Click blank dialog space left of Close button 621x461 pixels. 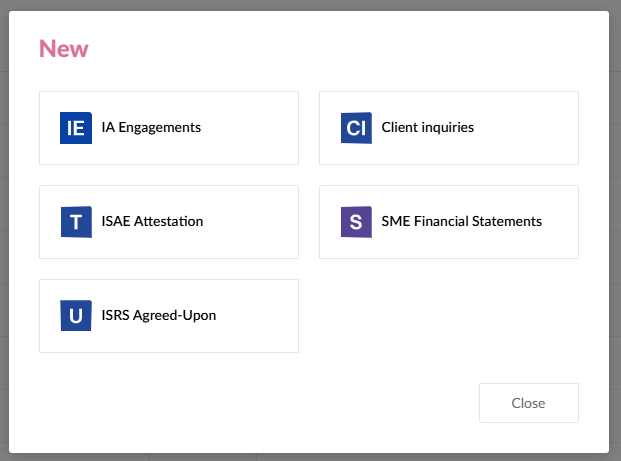point(300,403)
